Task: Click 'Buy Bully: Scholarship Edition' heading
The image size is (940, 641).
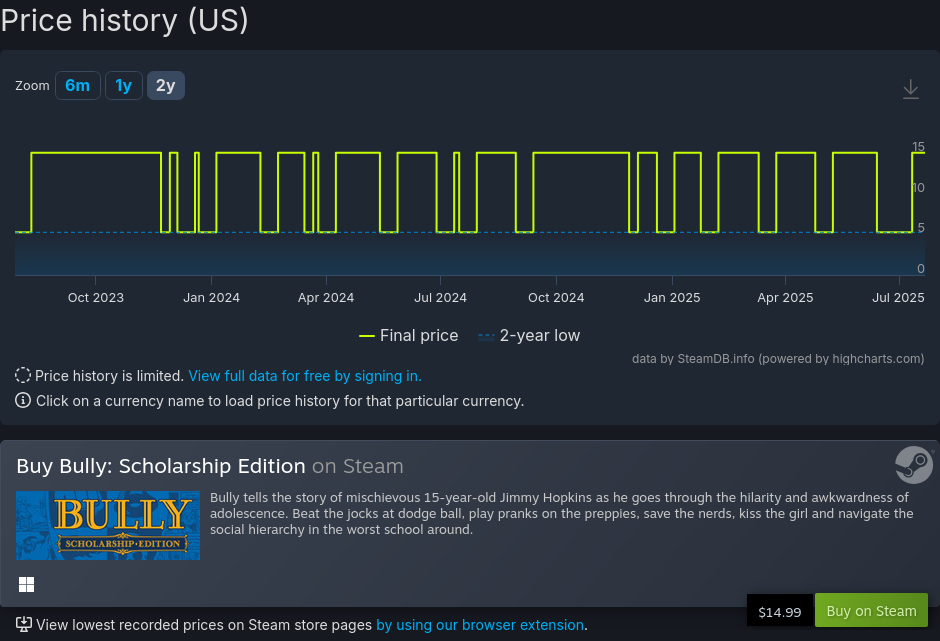Action: coord(161,466)
